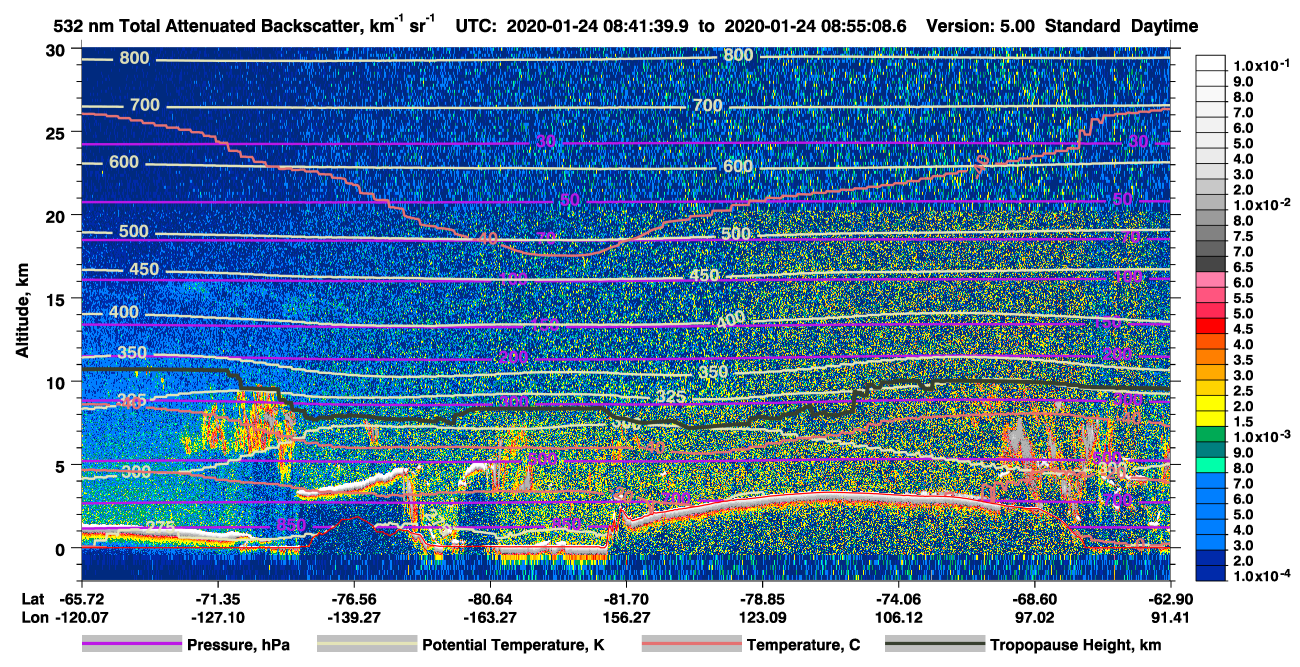Click the longitude value '-127.10'
This screenshot has width=1300, height=667.
point(217,617)
